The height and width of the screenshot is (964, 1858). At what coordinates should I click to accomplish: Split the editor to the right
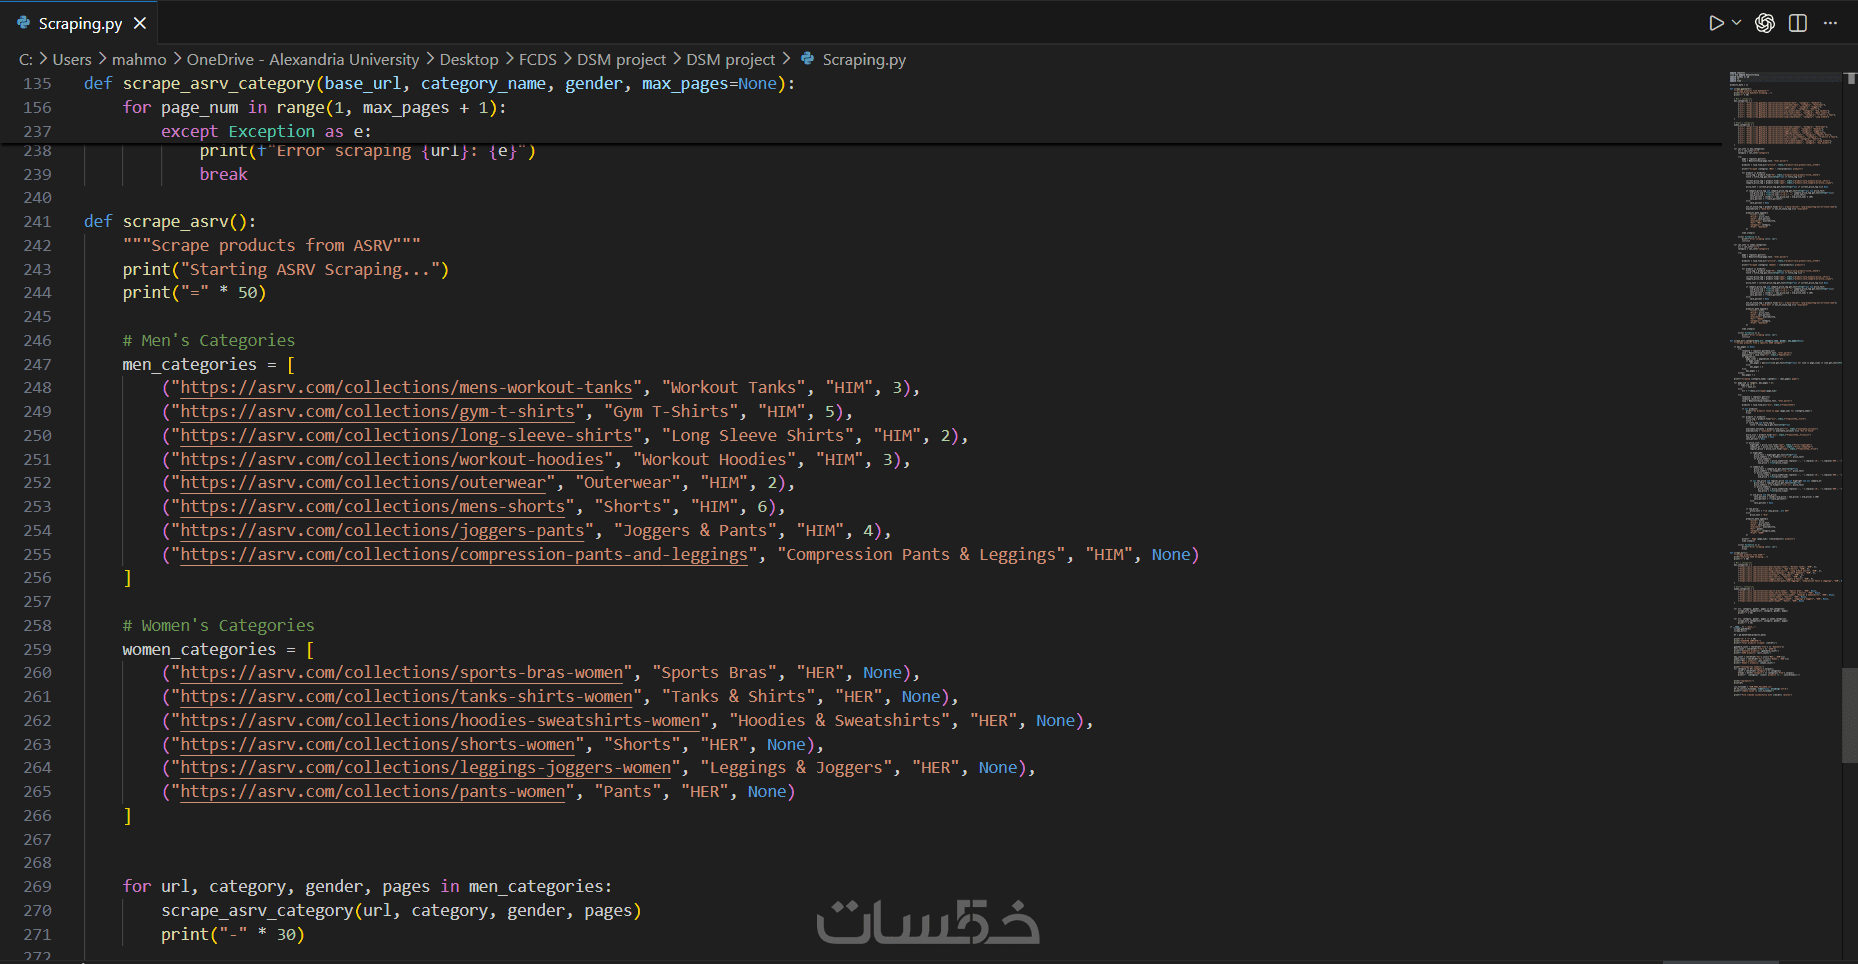point(1798,23)
